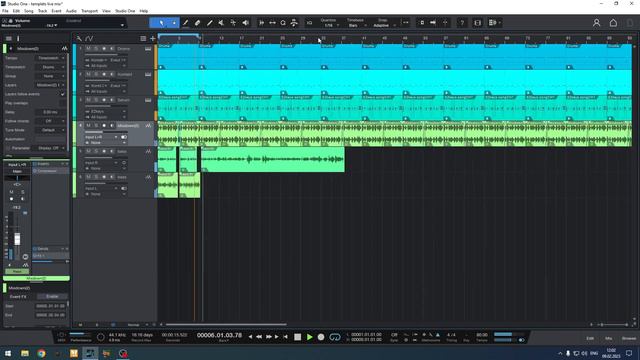640x360 pixels.
Task: Toggle stereo/mono switch on Mixdown(2) track
Action: 124,137
